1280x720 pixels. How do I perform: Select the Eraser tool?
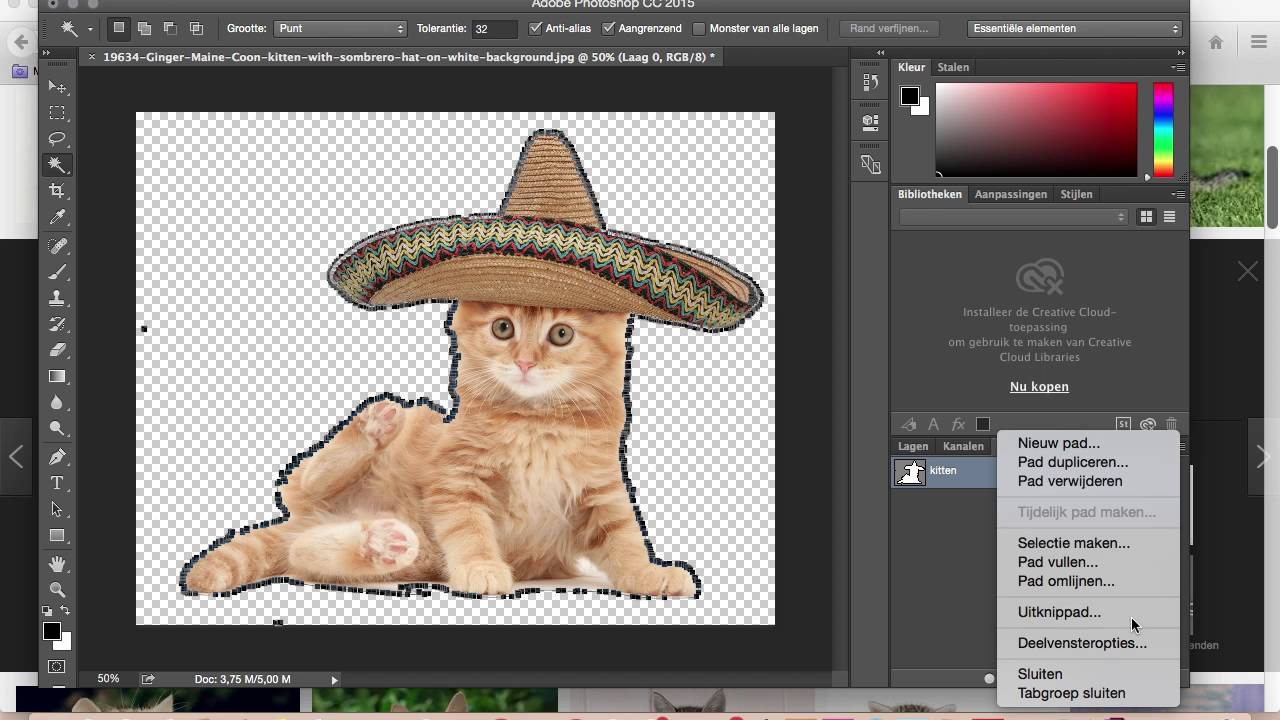57,350
